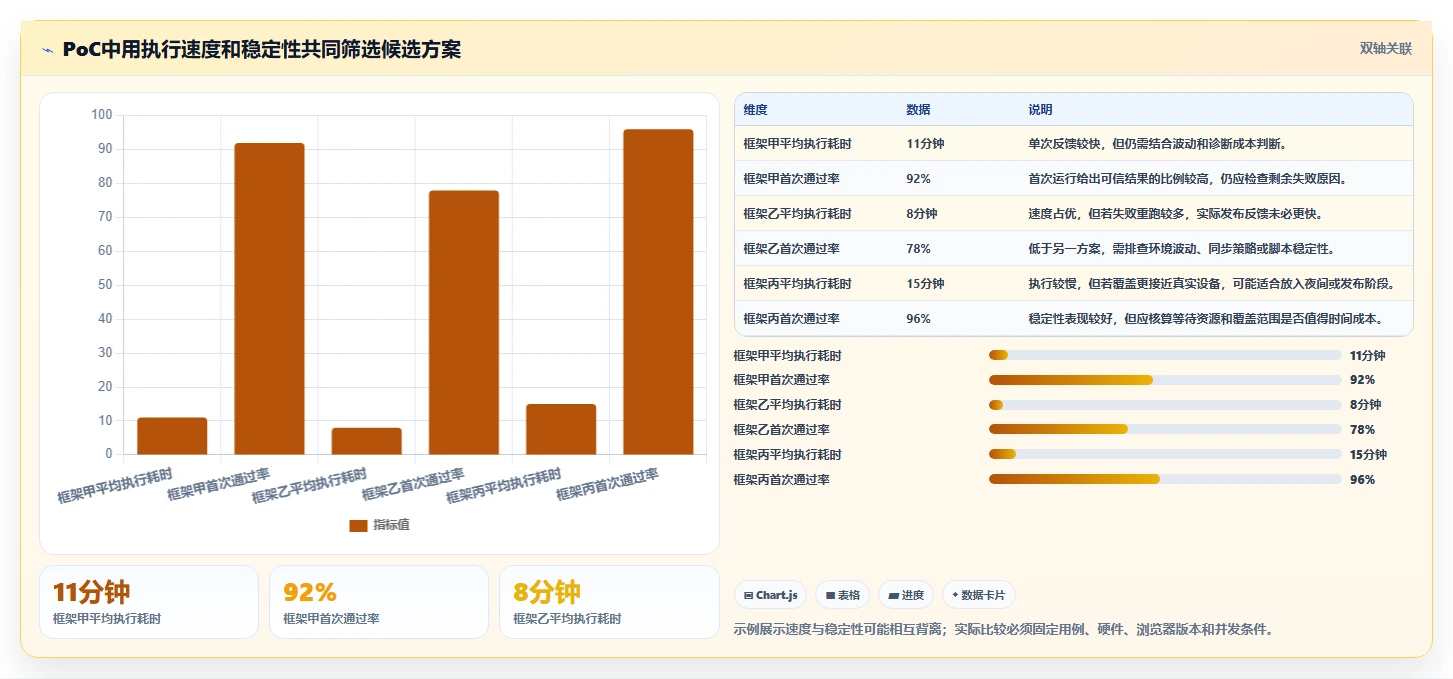The image size is (1453, 679).
Task: Click the 框架乙首次通过率 progress label
Action: pyautogui.click(x=781, y=430)
